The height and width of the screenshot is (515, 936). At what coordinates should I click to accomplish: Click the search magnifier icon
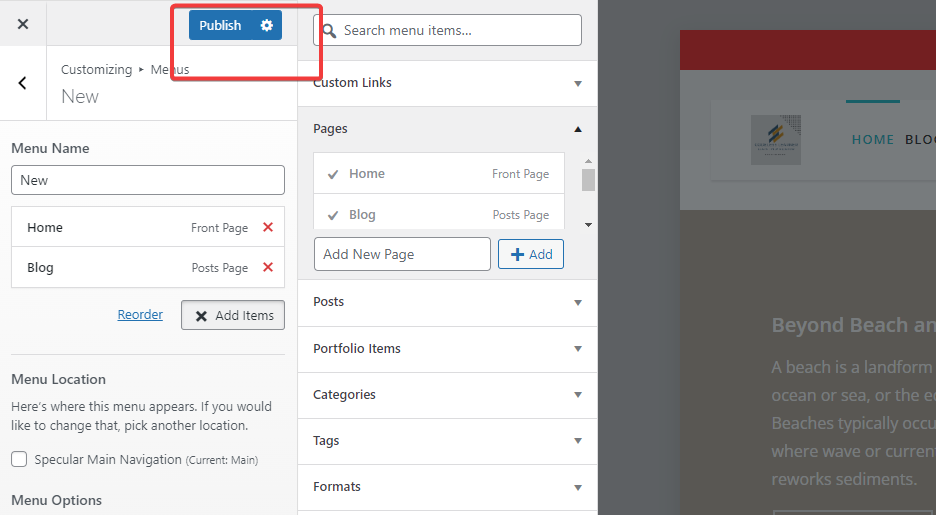click(x=329, y=30)
